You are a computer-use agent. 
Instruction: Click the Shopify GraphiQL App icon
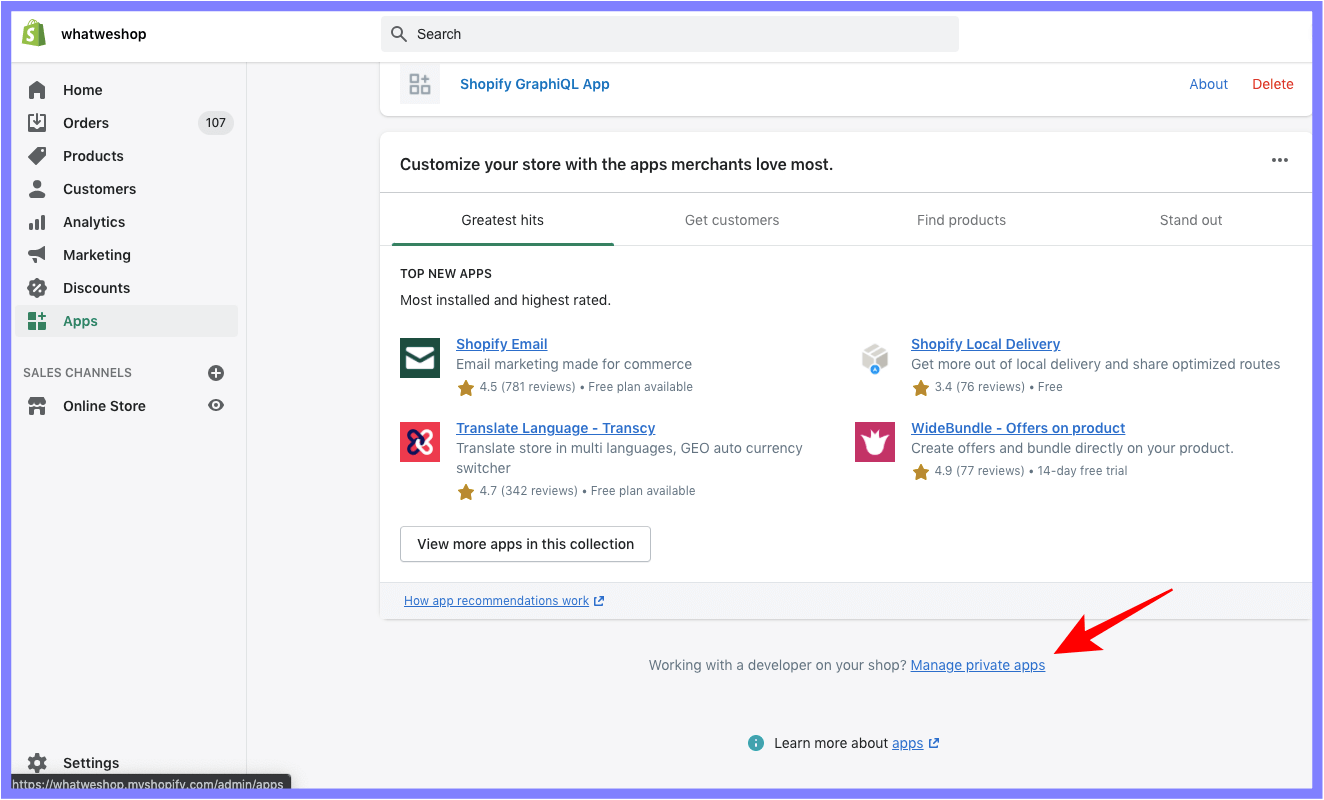point(420,84)
